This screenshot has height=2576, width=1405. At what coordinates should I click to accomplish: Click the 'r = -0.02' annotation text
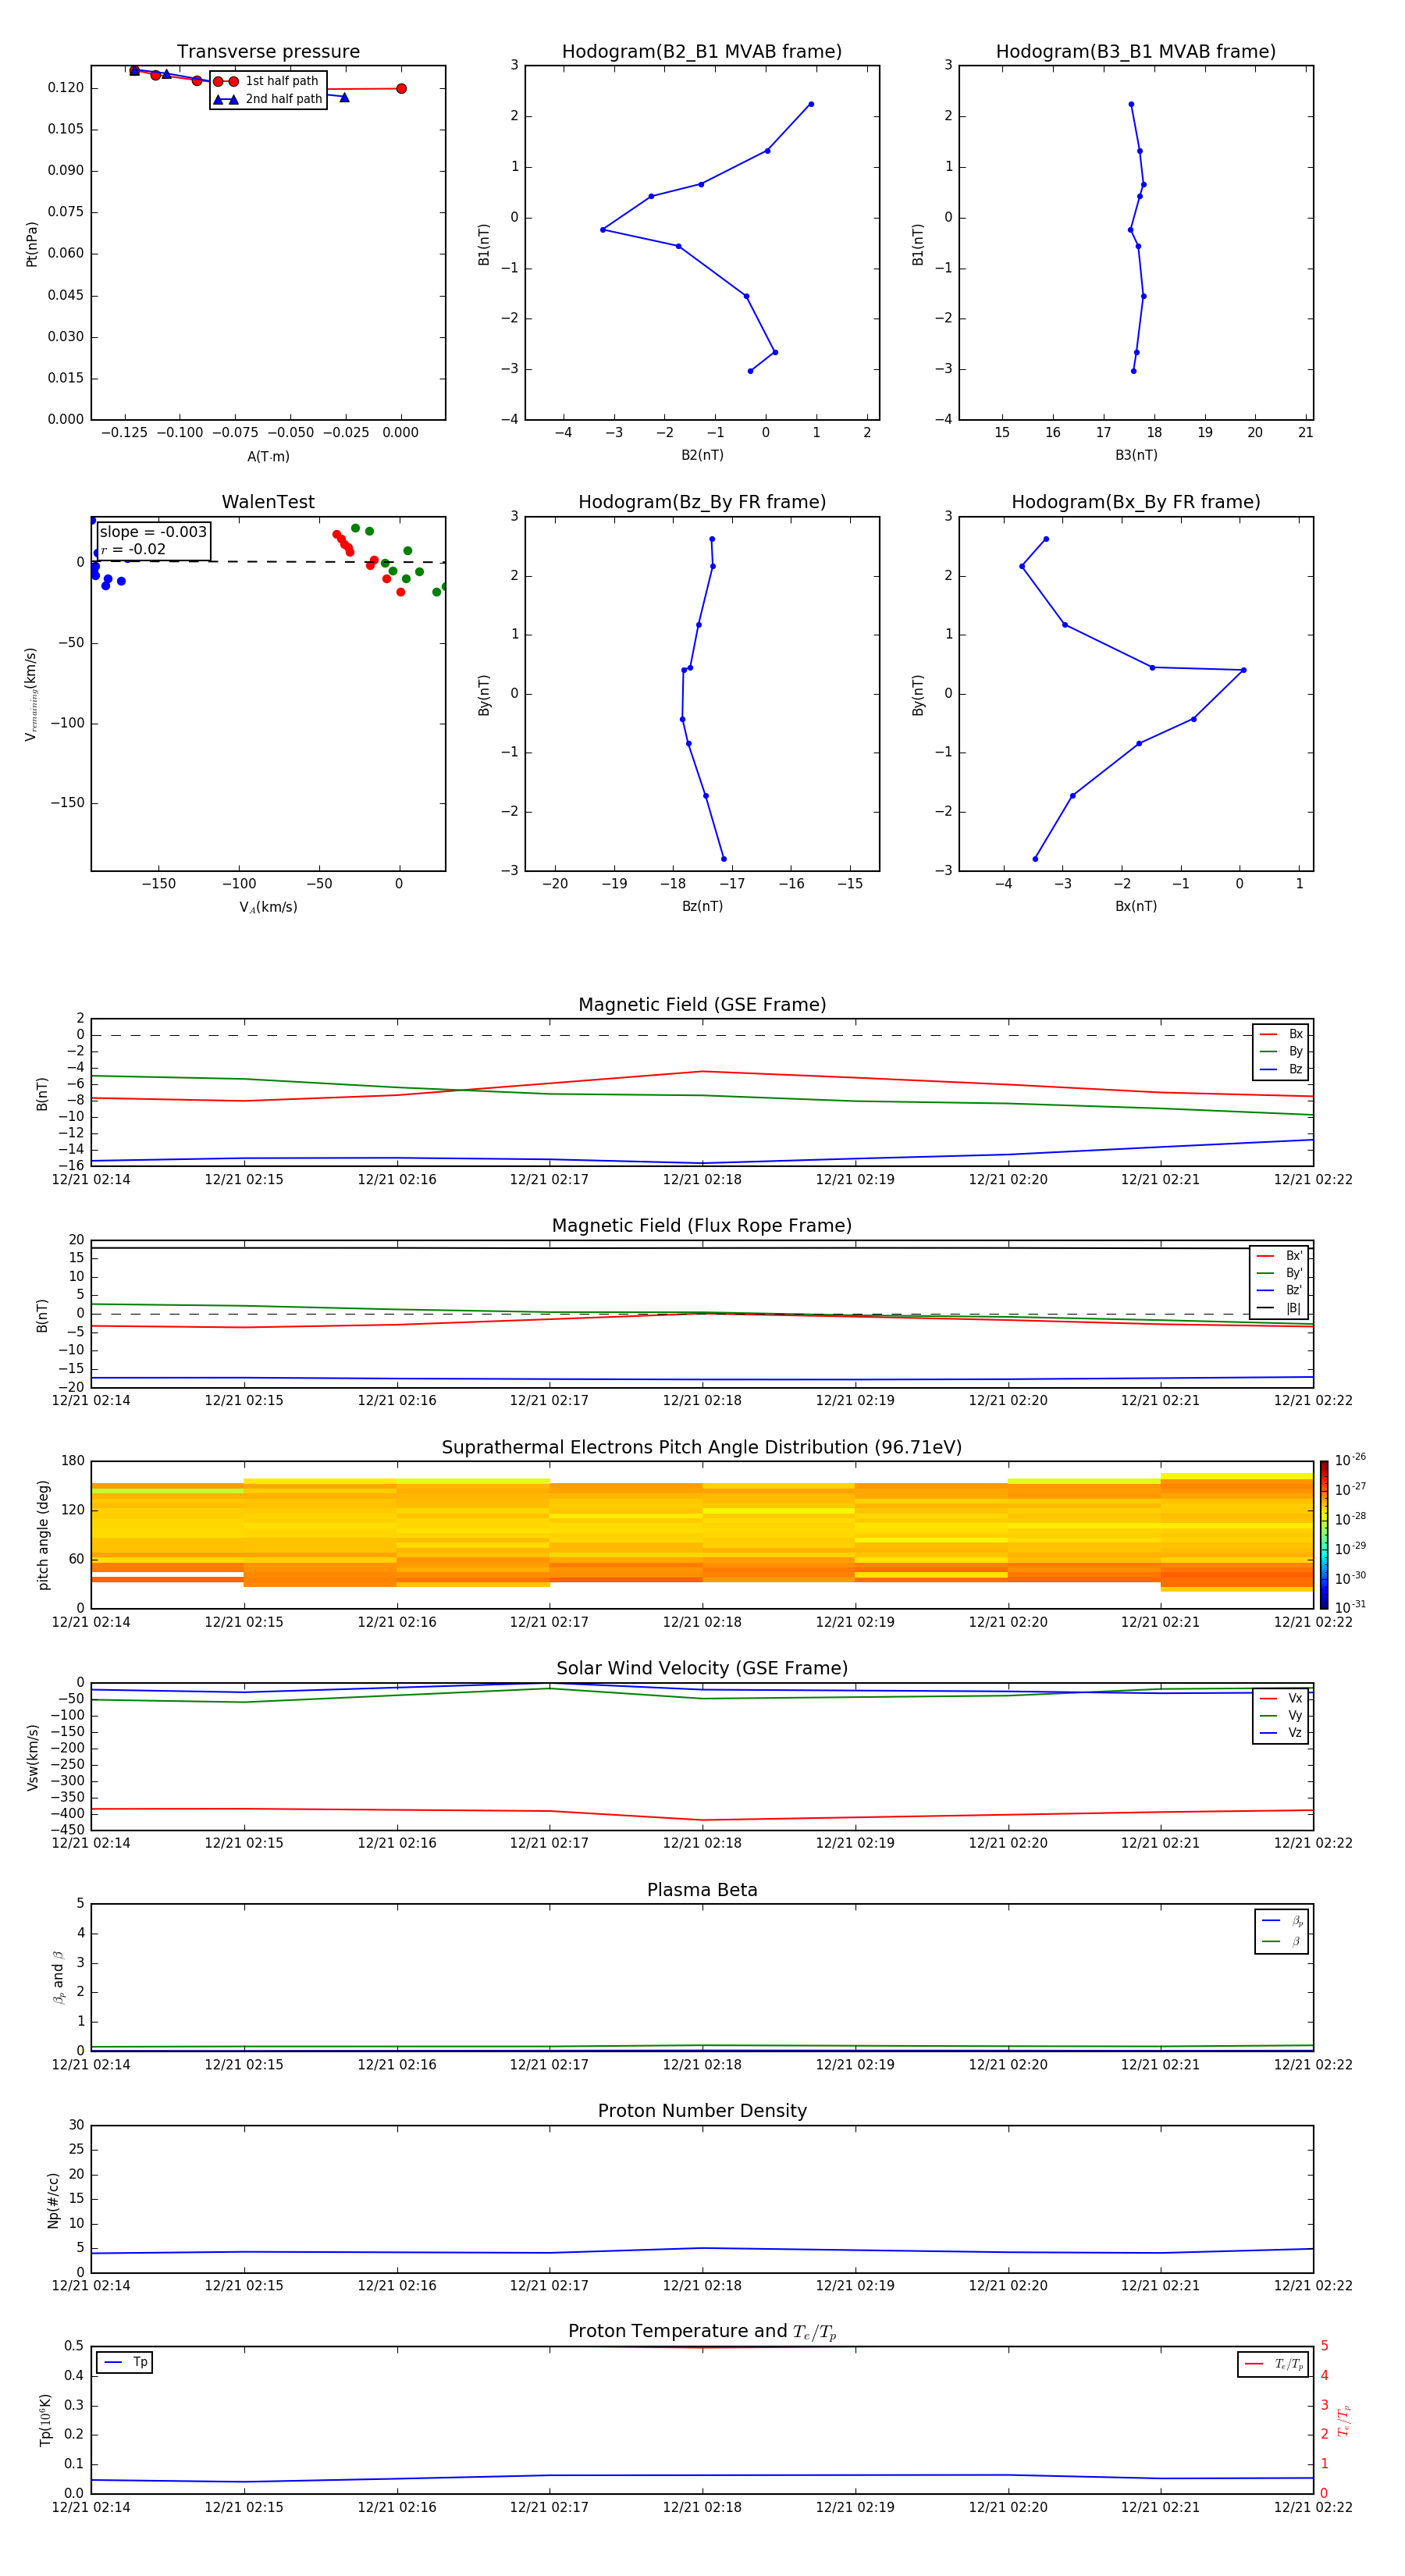pos(133,549)
